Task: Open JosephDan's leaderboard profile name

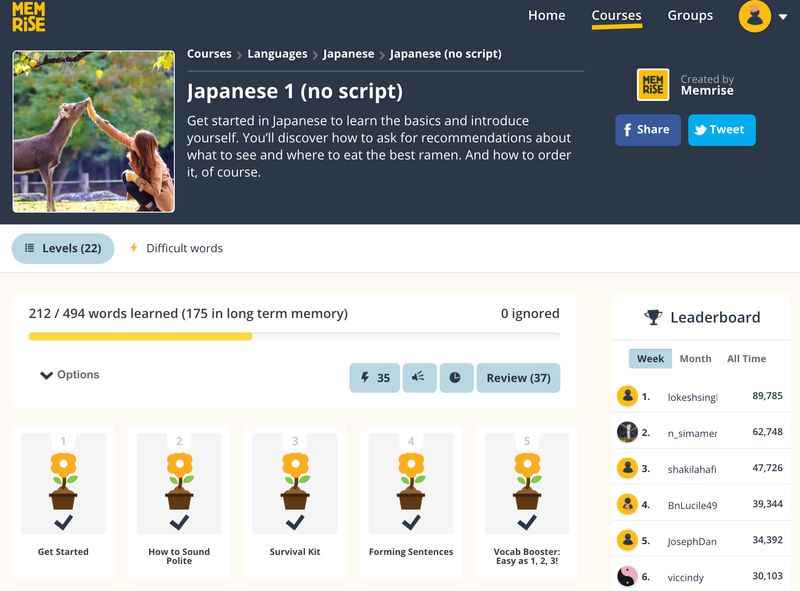Action: click(x=692, y=541)
